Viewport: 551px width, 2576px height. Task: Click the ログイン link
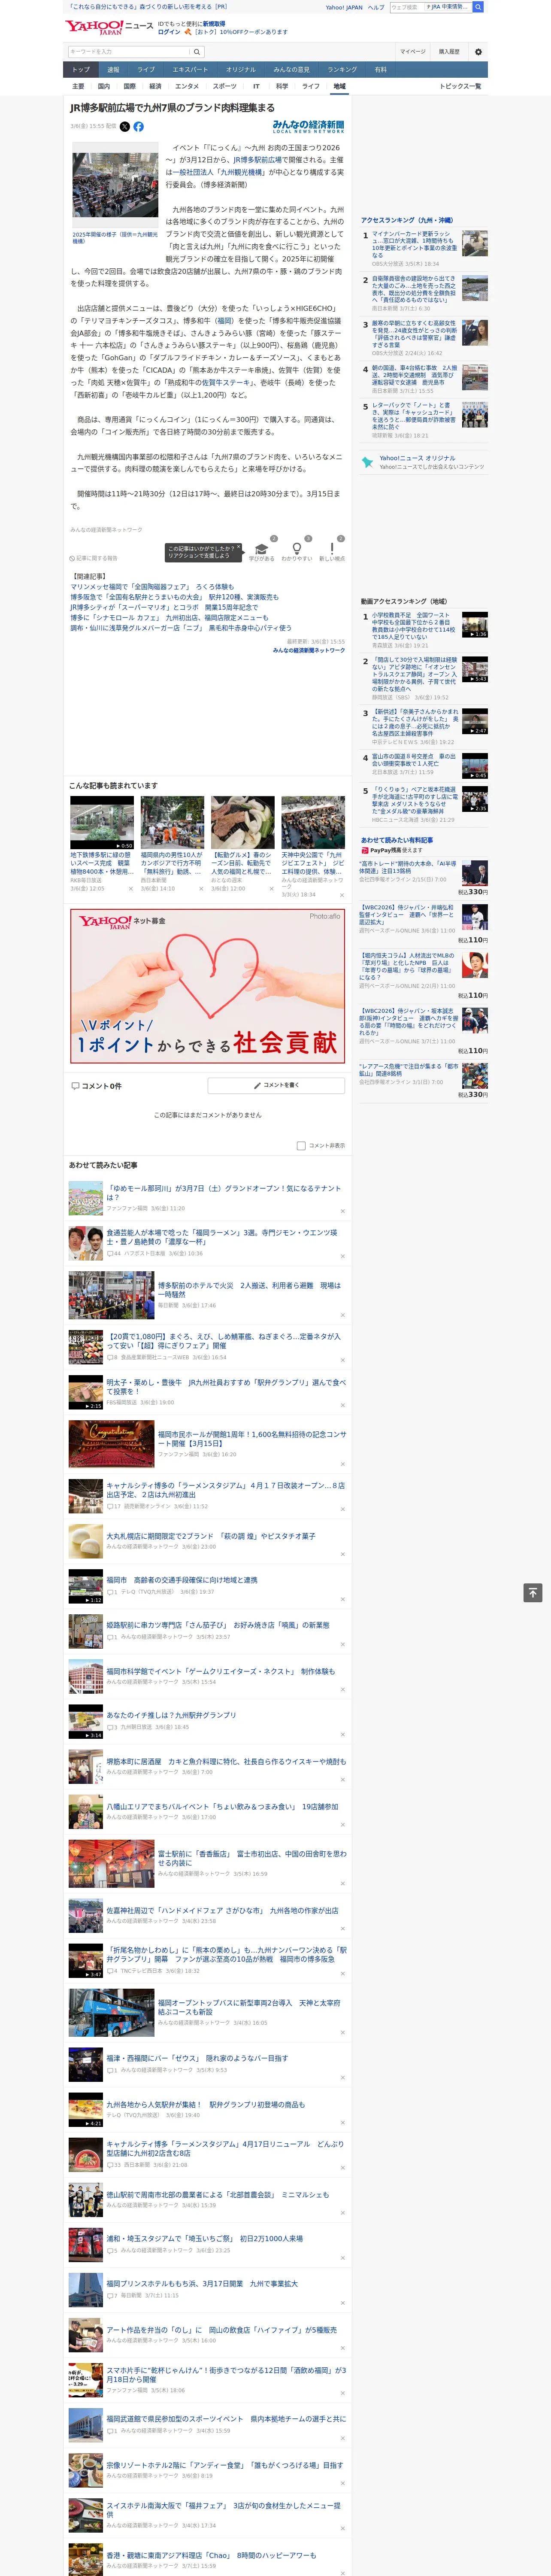tap(169, 32)
